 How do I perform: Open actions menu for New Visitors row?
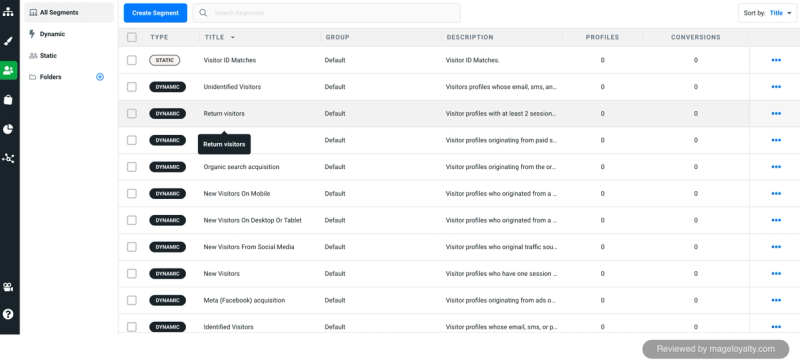776,274
